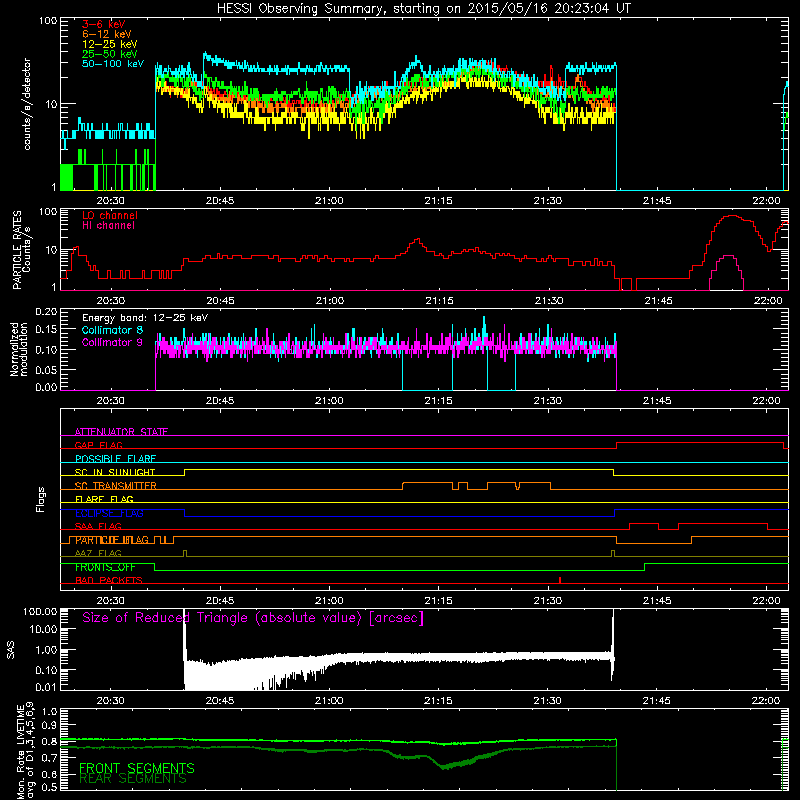Click the SC IN SUNLIGHT flag label
This screenshot has height=800, width=800.
[115, 472]
